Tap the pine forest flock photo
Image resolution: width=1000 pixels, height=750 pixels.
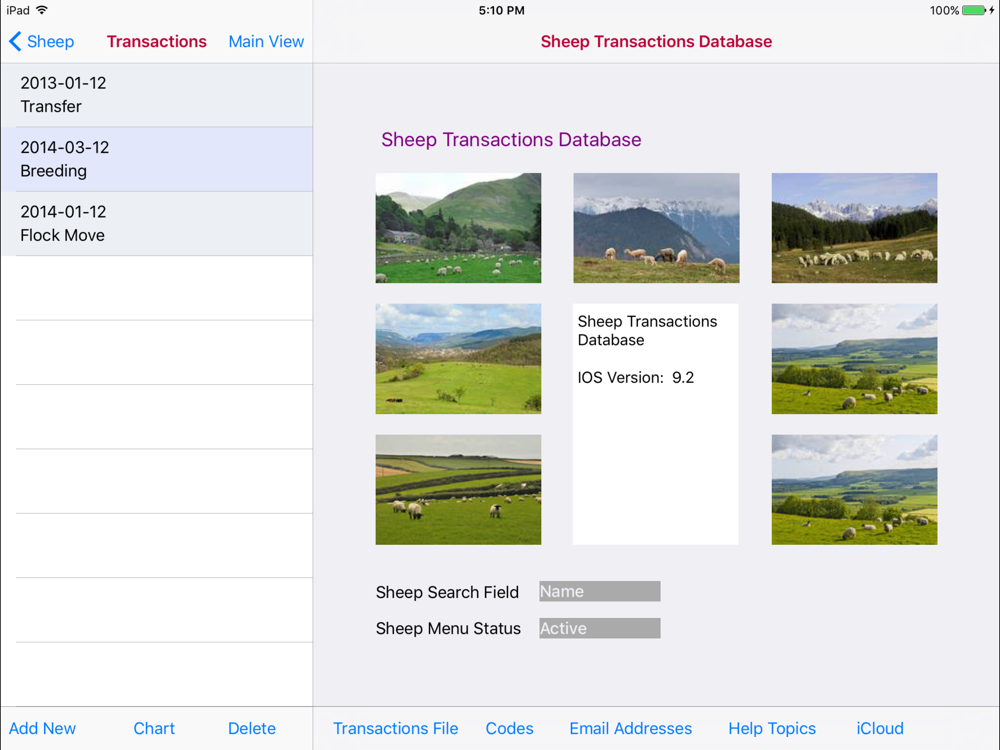[855, 228]
